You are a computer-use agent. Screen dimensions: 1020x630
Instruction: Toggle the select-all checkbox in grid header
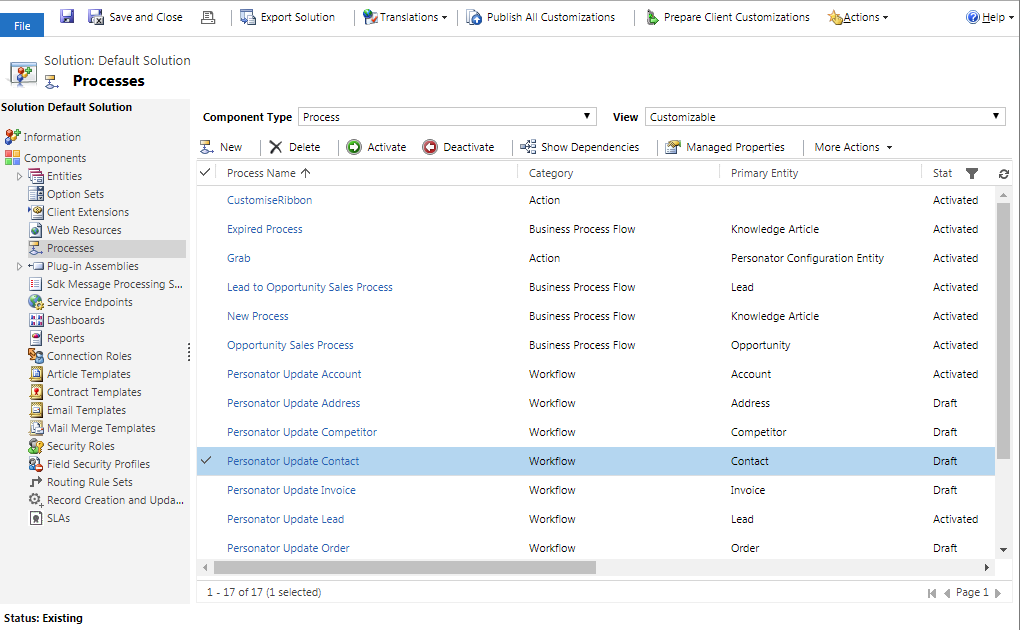[x=206, y=173]
